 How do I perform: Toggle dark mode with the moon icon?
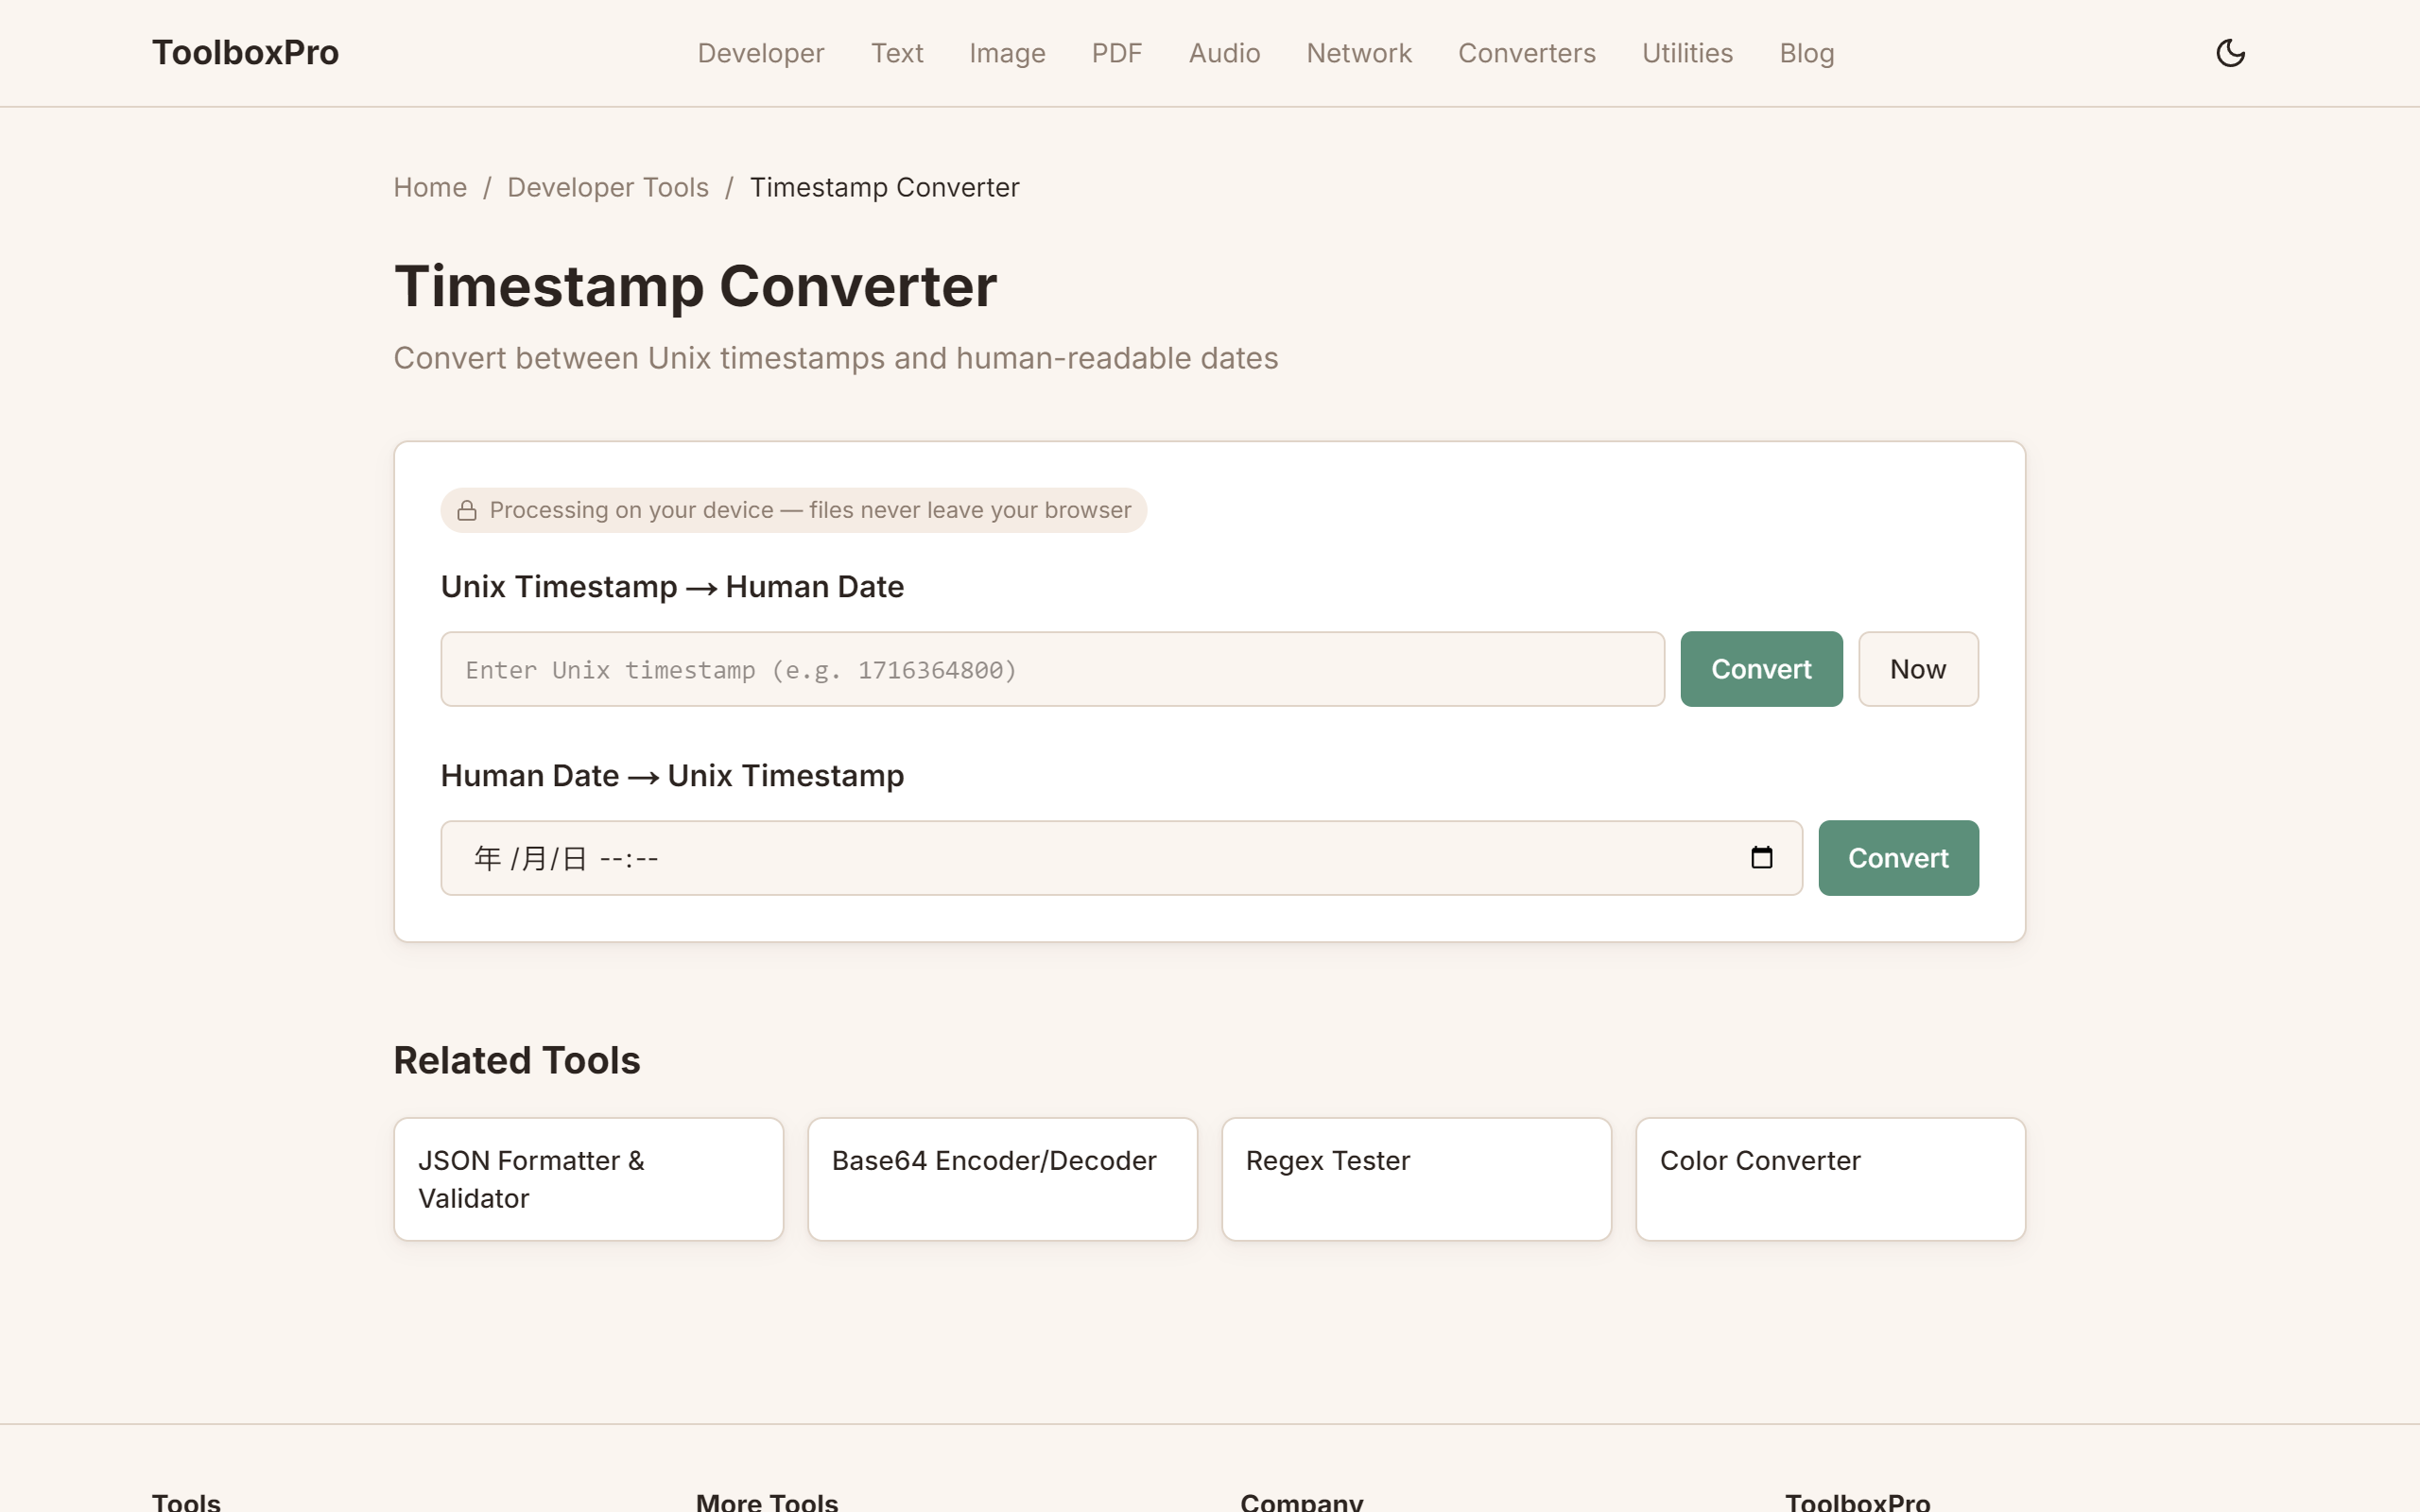tap(2230, 53)
